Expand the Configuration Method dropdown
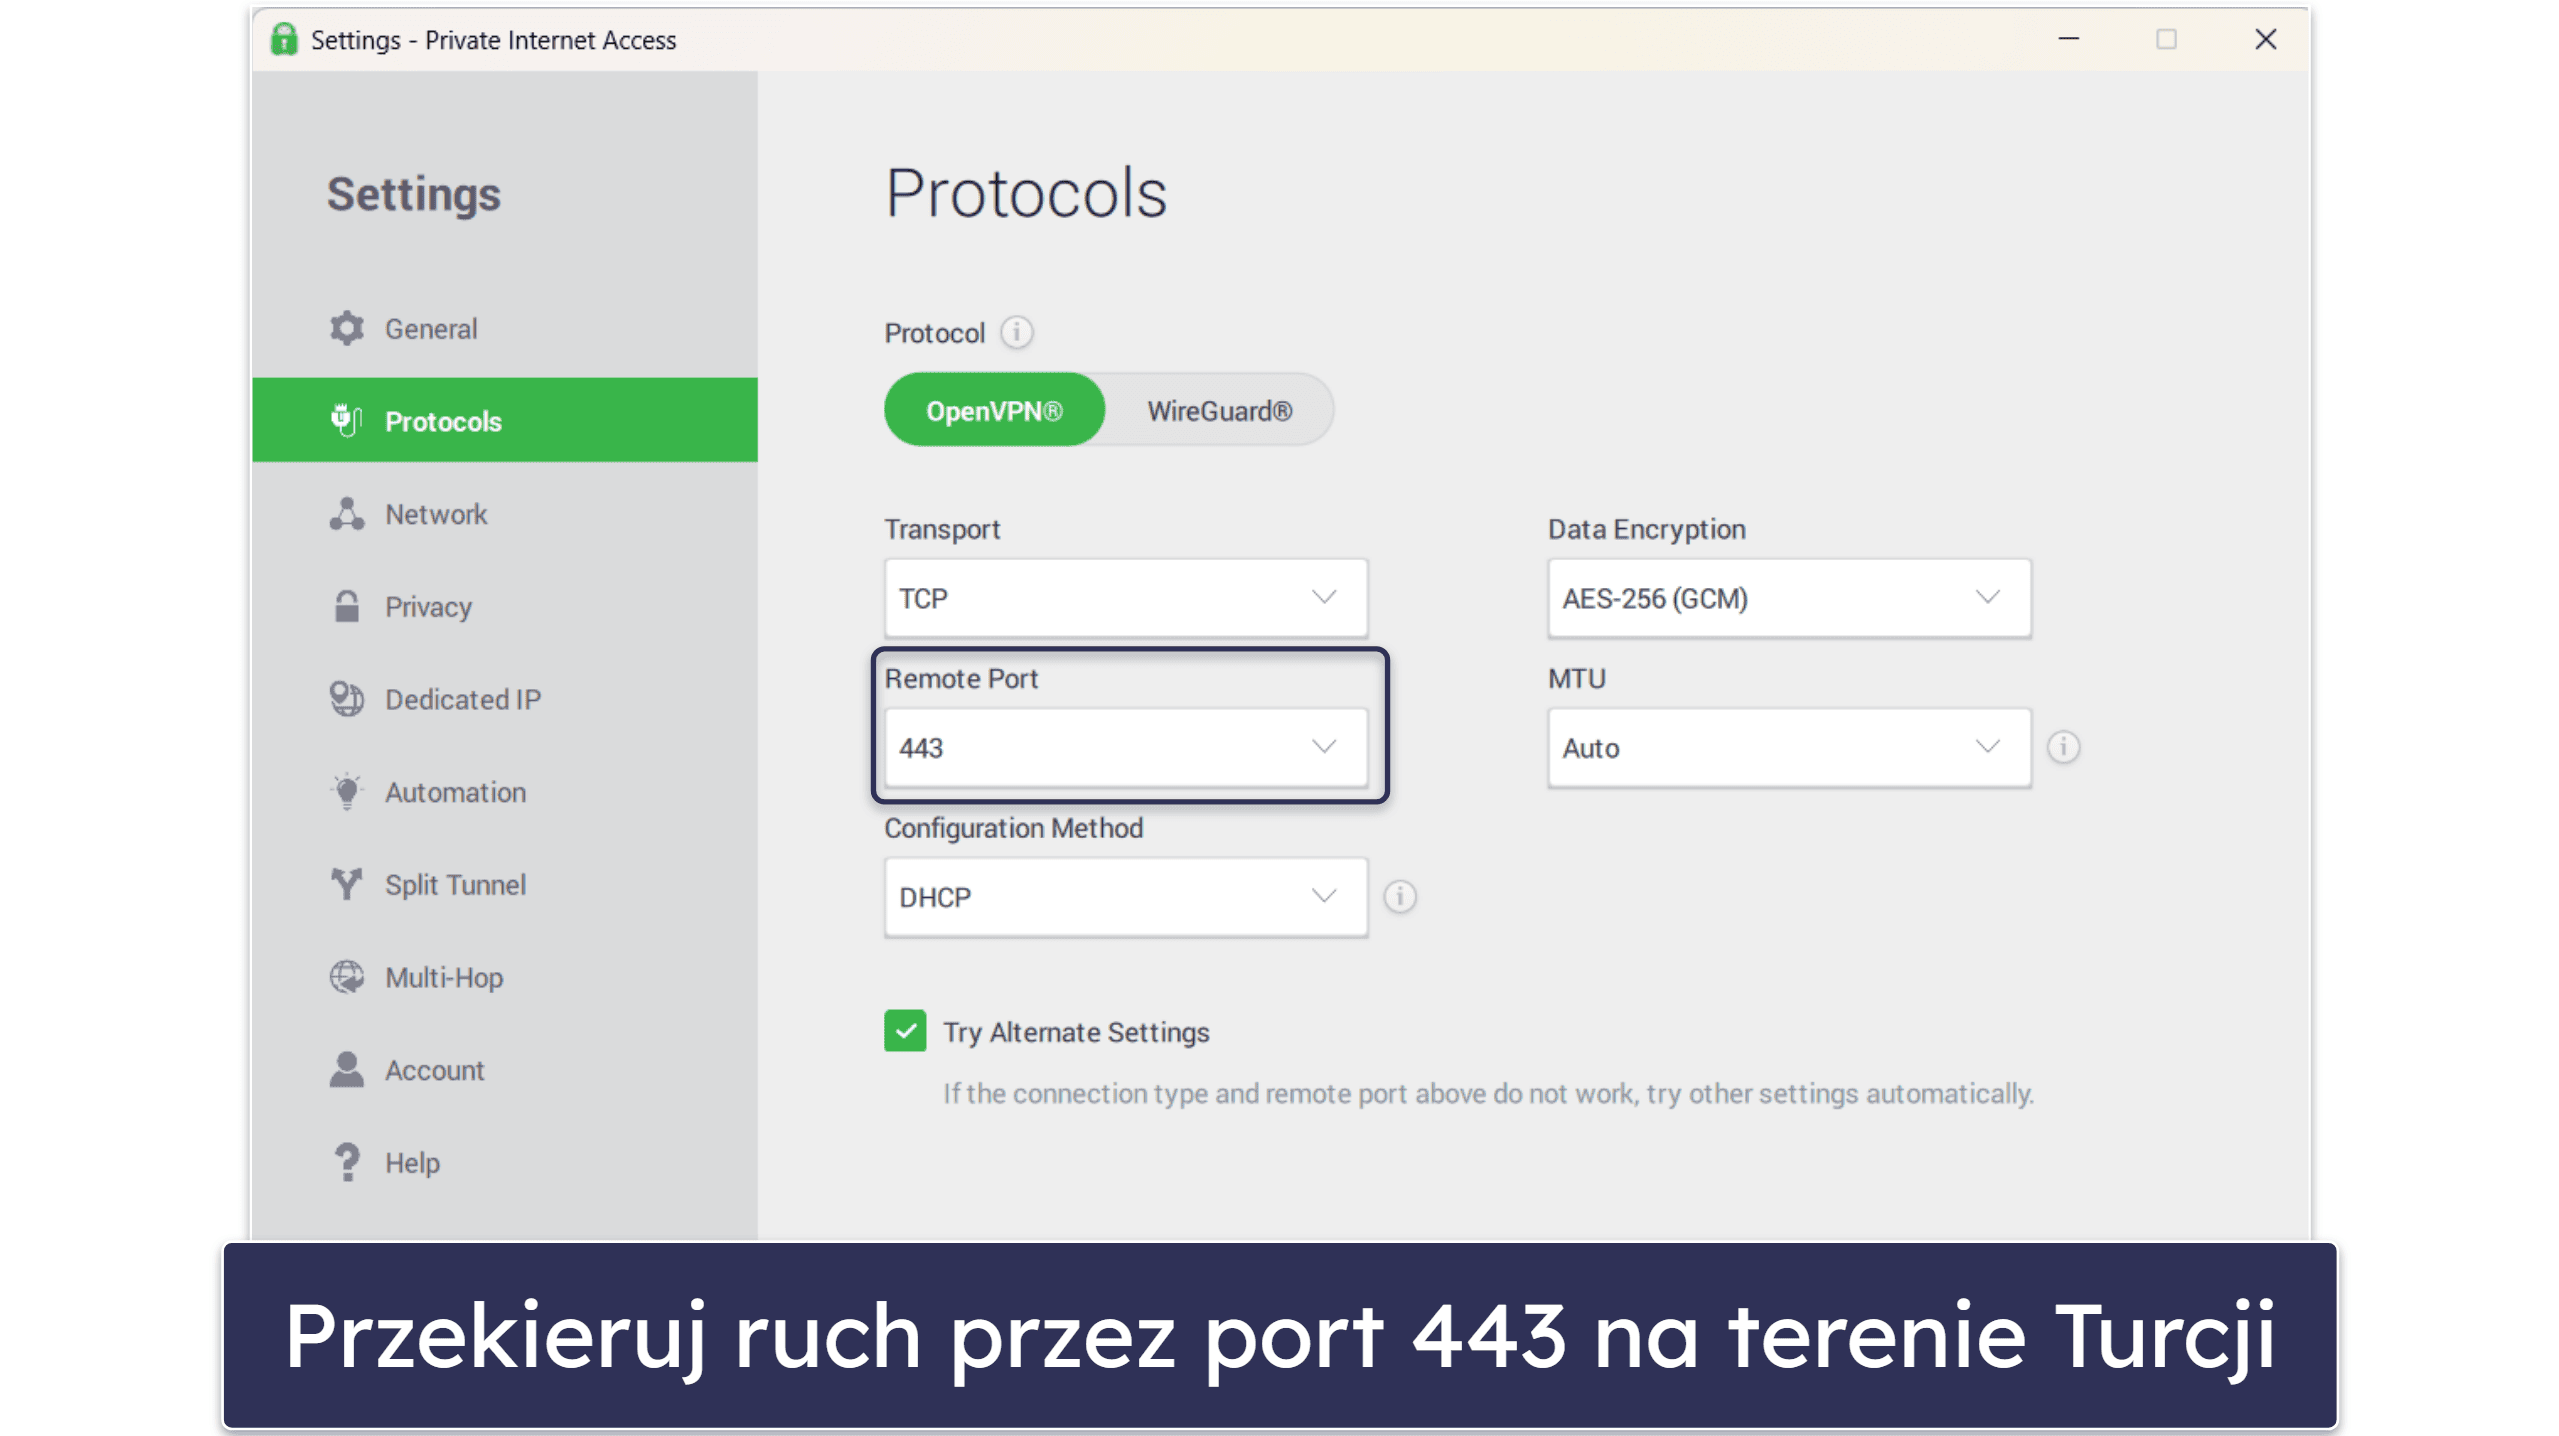Image resolution: width=2559 pixels, height=1436 pixels. [1329, 896]
